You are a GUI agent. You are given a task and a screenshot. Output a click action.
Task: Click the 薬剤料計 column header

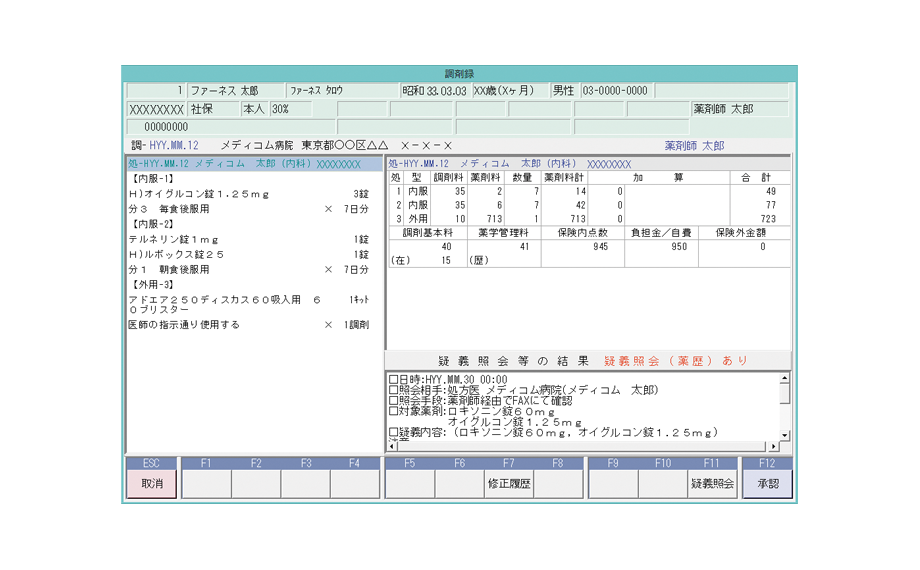point(564,177)
